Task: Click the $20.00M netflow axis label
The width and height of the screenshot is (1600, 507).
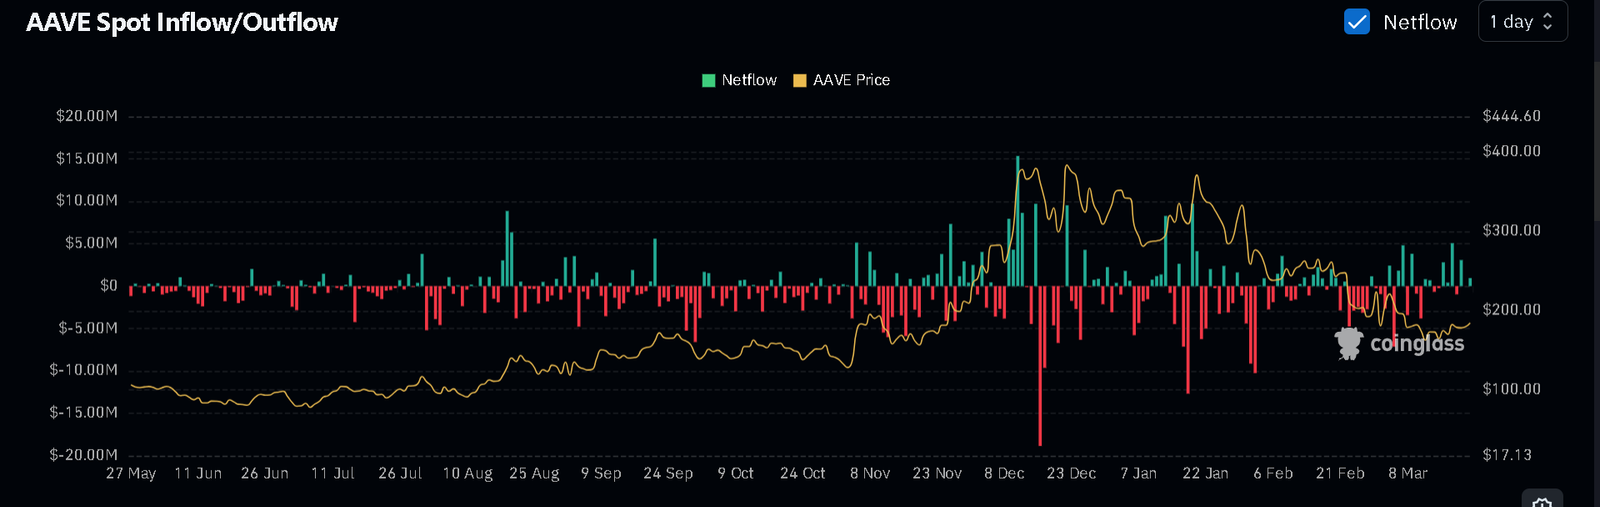Action: click(x=87, y=116)
